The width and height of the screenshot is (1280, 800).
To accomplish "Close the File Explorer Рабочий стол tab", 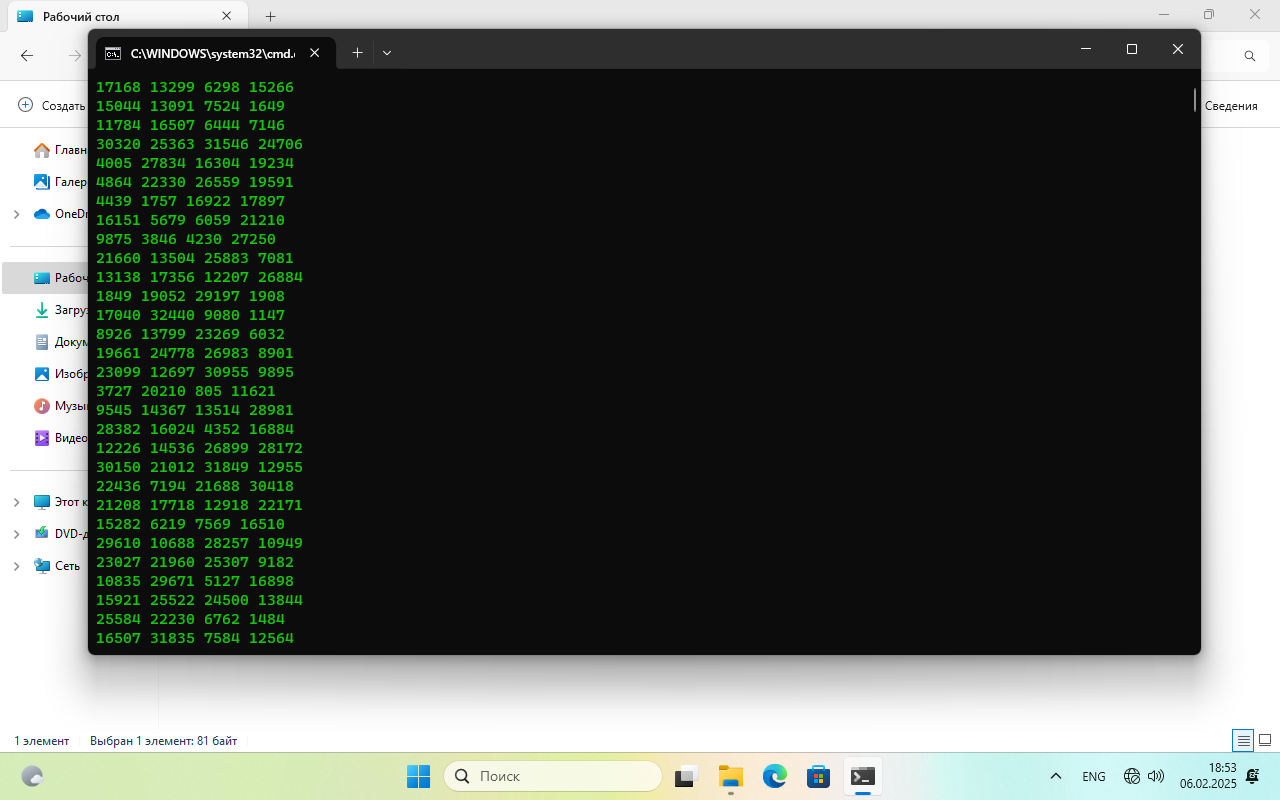I will point(227,16).
